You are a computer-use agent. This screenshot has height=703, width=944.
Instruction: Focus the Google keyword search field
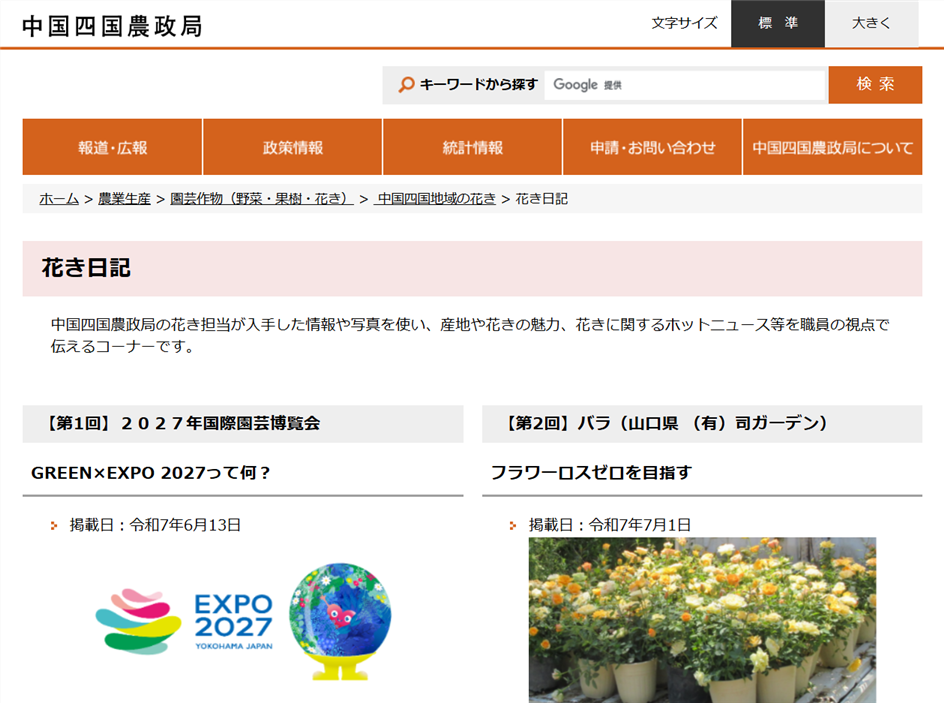click(x=684, y=85)
